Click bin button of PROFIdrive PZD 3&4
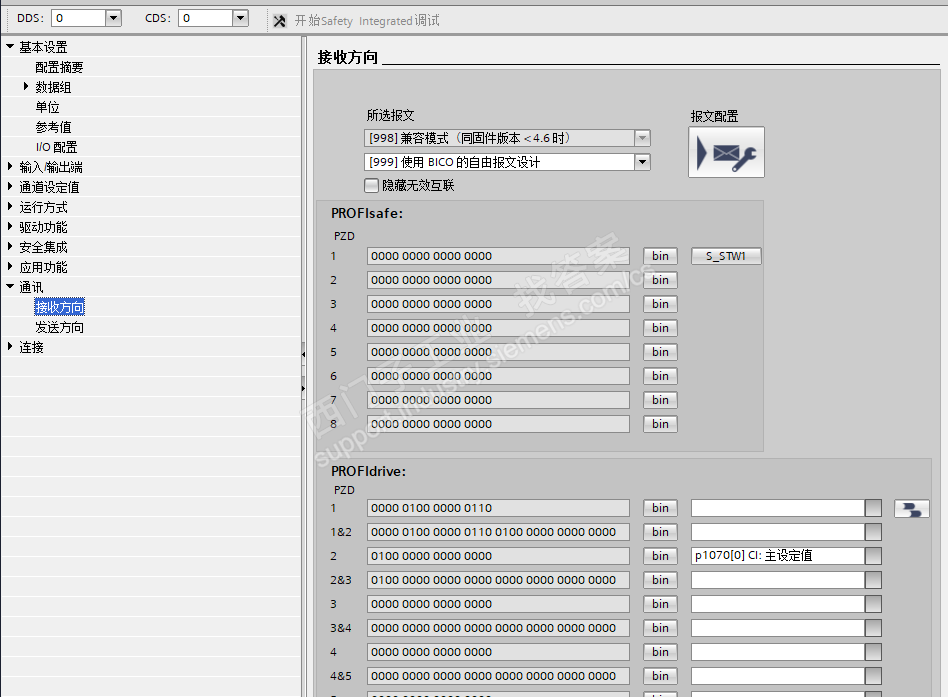948x697 pixels. (660, 628)
